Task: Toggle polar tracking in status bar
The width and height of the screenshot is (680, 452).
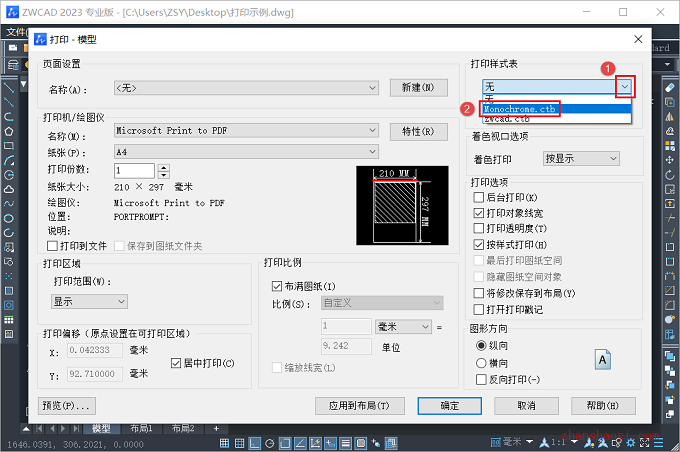Action: [270, 443]
